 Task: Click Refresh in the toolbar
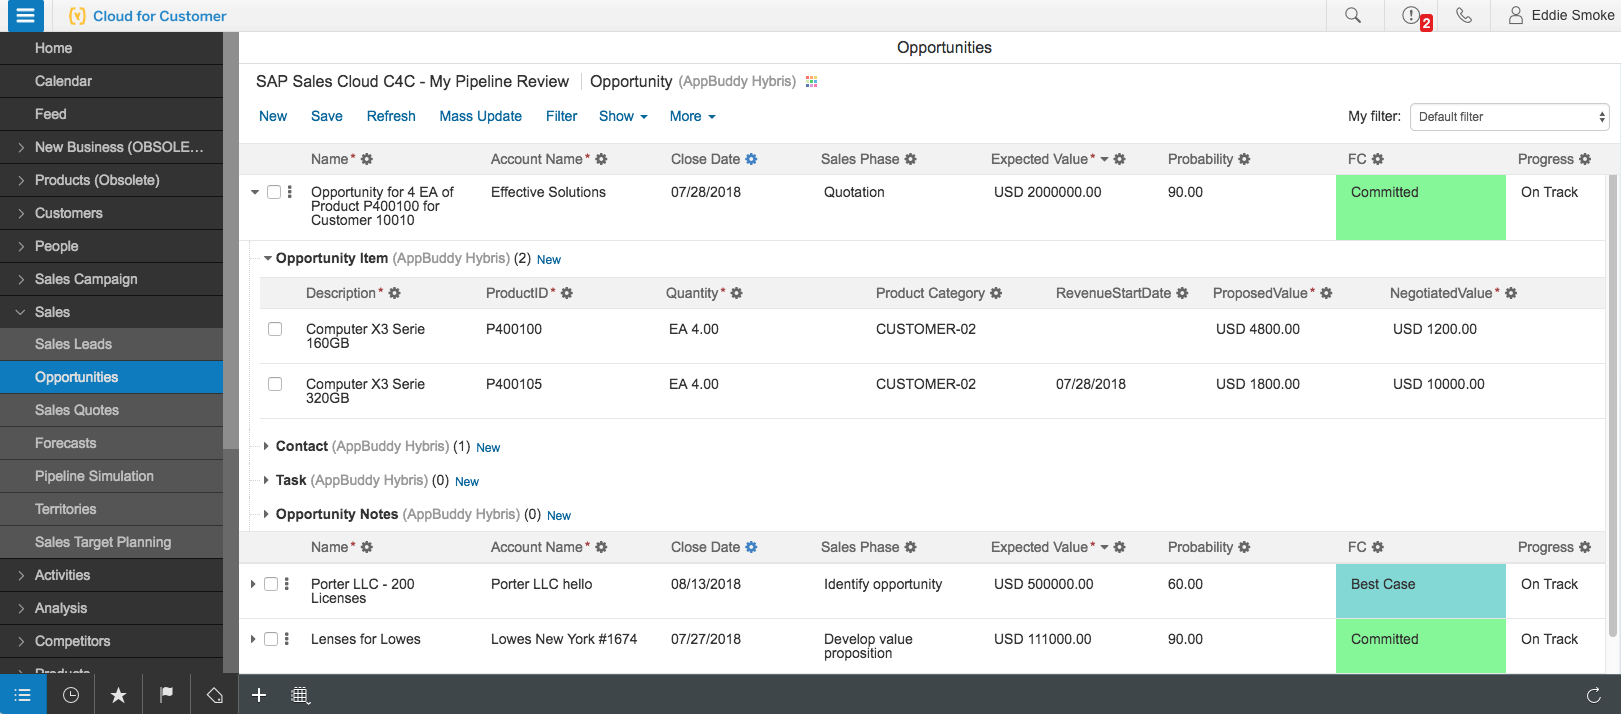[x=391, y=116]
